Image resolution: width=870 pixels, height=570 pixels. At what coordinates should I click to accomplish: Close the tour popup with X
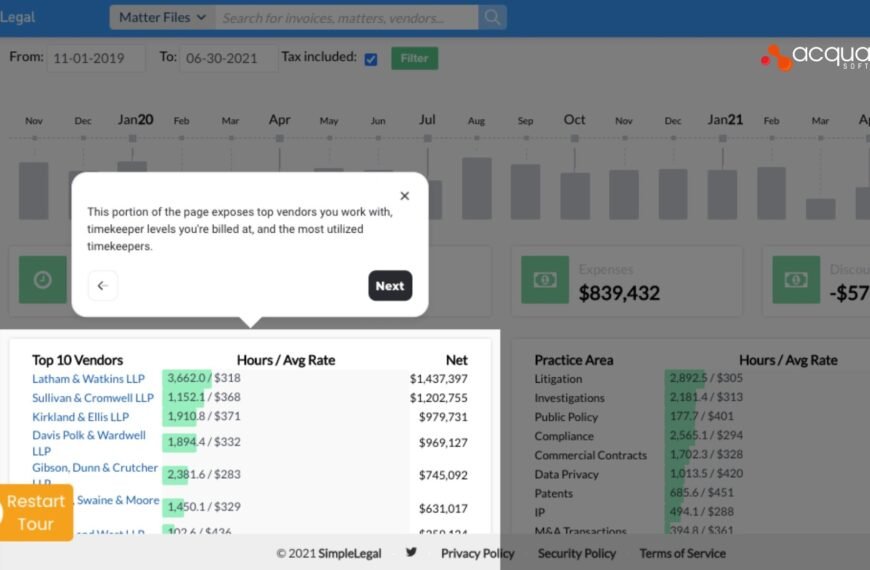pos(404,195)
